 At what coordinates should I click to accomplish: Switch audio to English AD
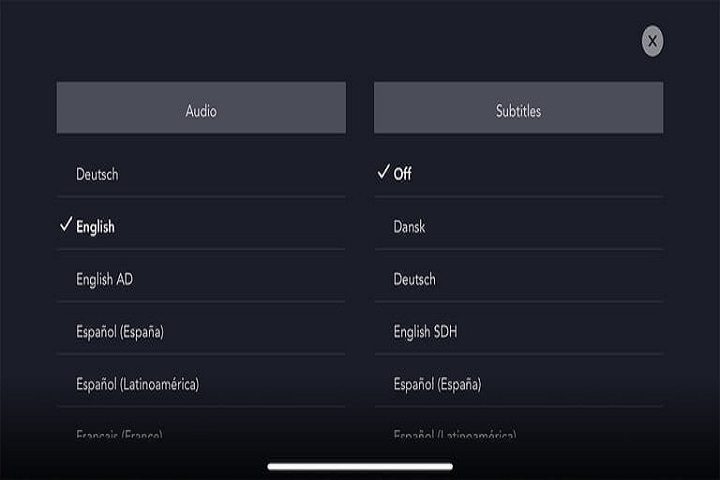click(x=104, y=280)
